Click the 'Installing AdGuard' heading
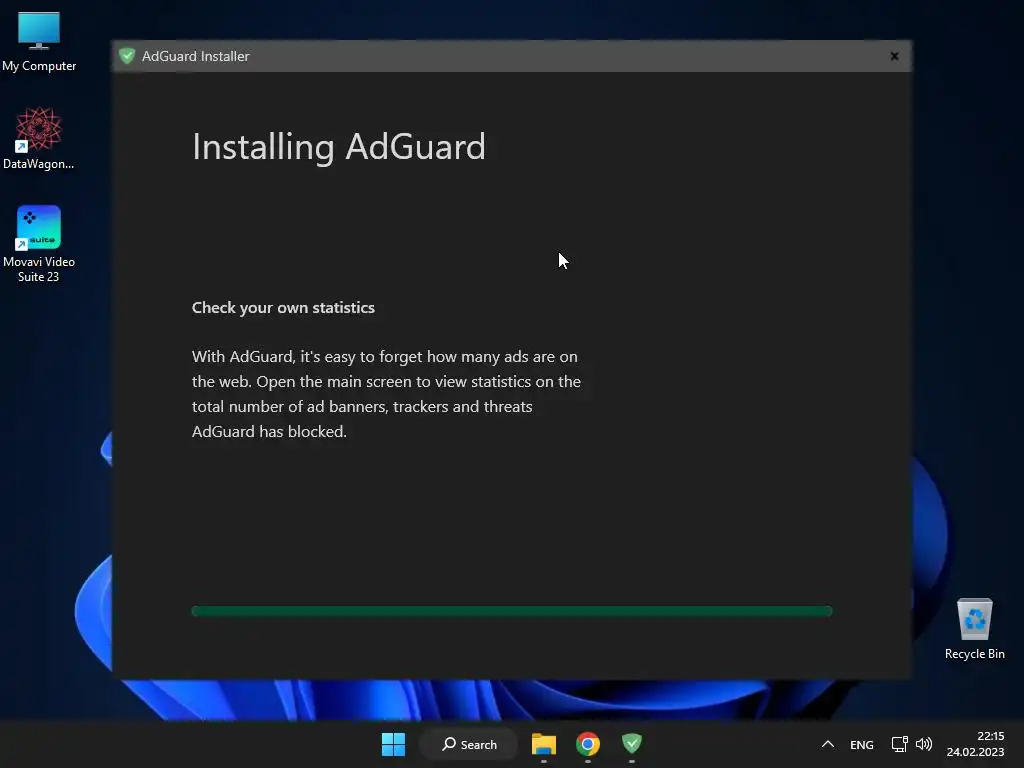This screenshot has width=1024, height=768. coord(339,147)
